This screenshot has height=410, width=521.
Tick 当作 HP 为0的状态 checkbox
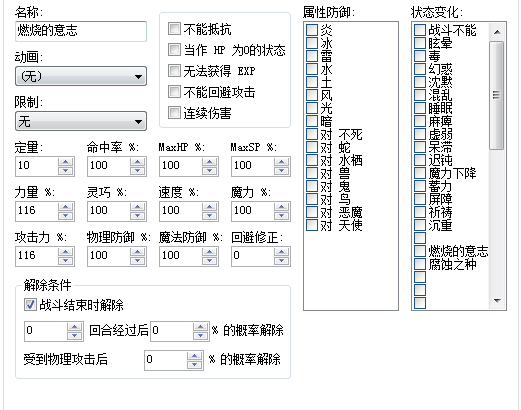(174, 50)
